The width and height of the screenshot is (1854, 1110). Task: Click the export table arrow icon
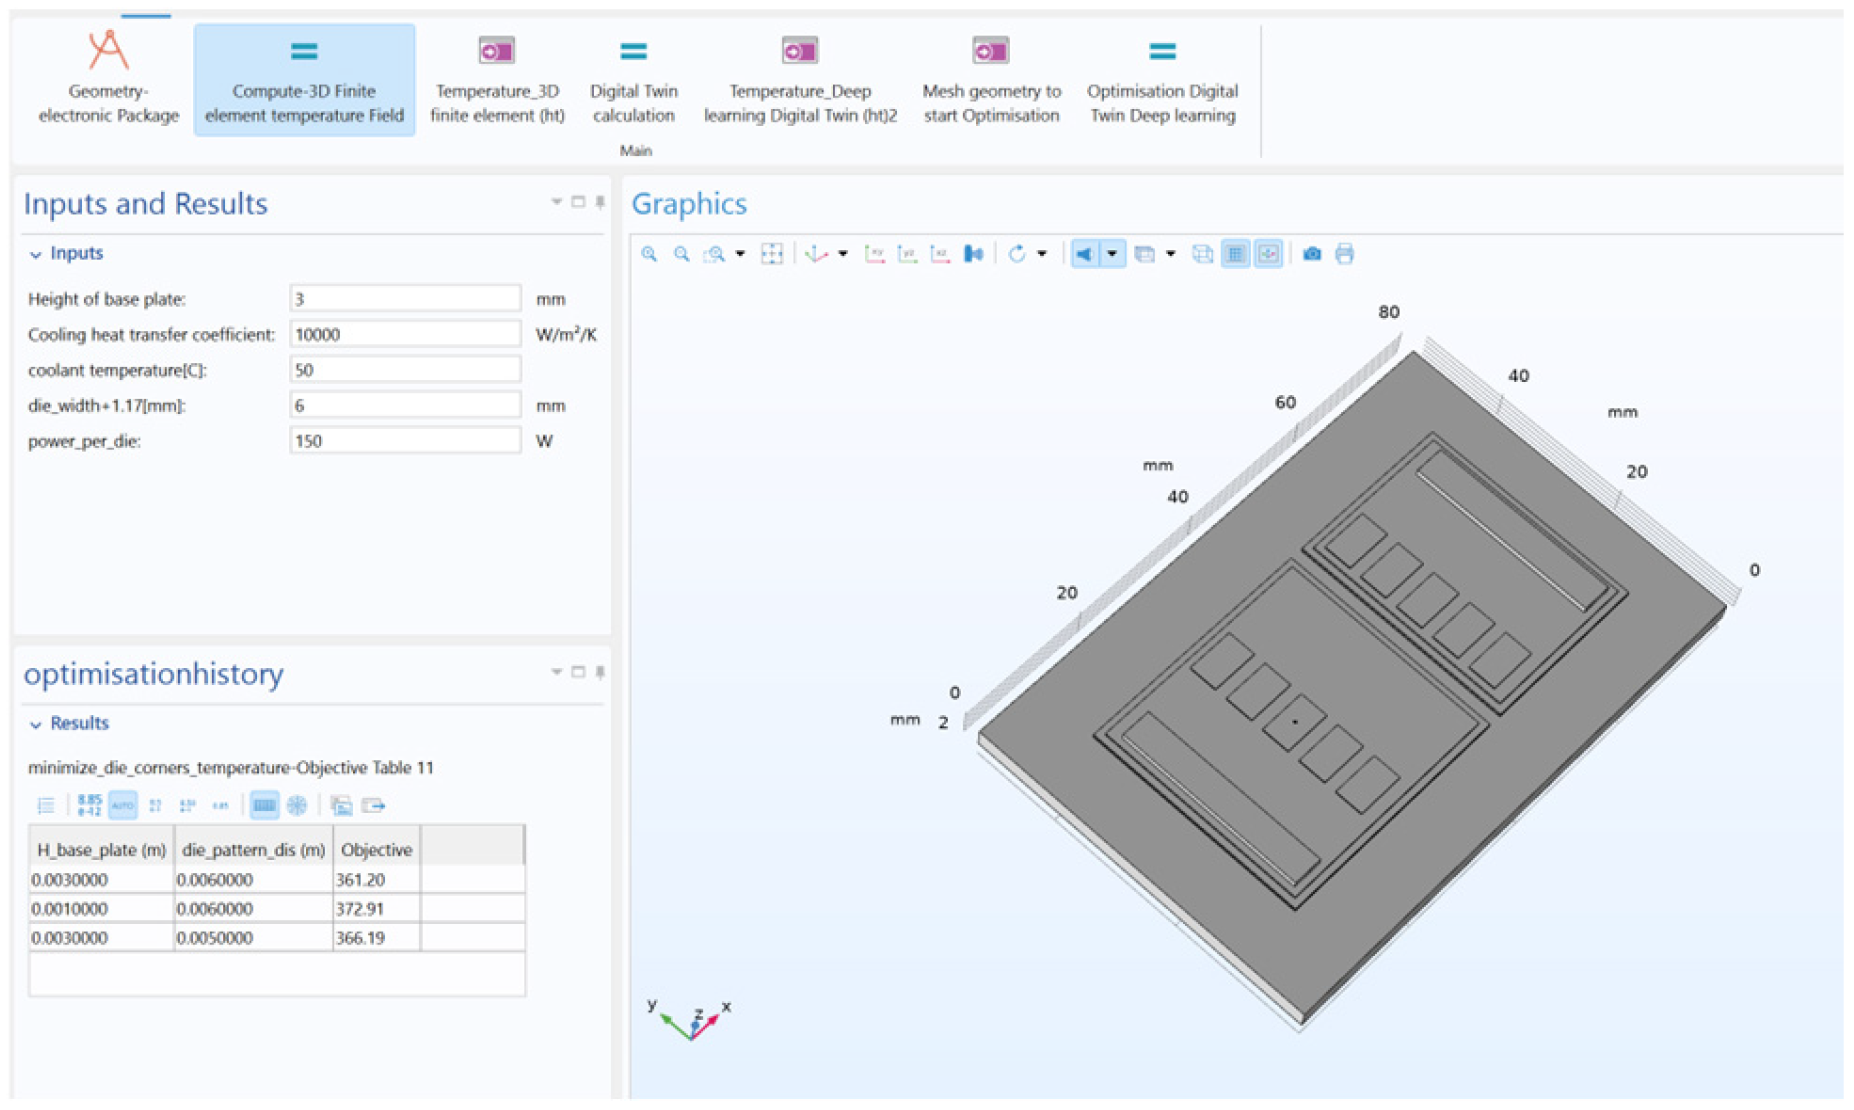click(x=374, y=805)
